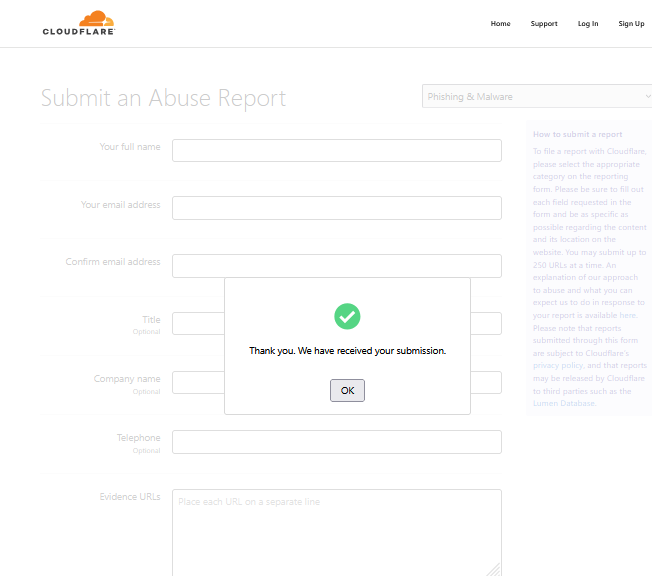Open the Support menu link
The width and height of the screenshot is (652, 576).
[x=544, y=24]
